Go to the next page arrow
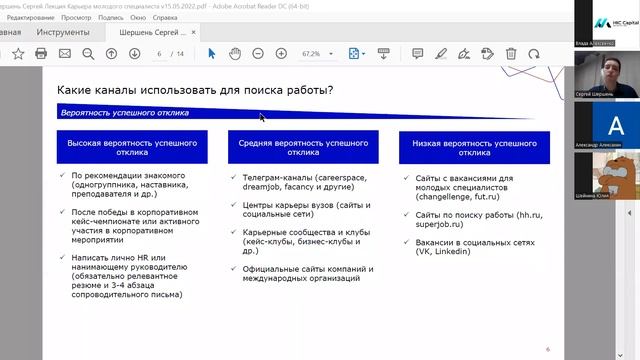This screenshot has width=640, height=360. tap(134, 53)
